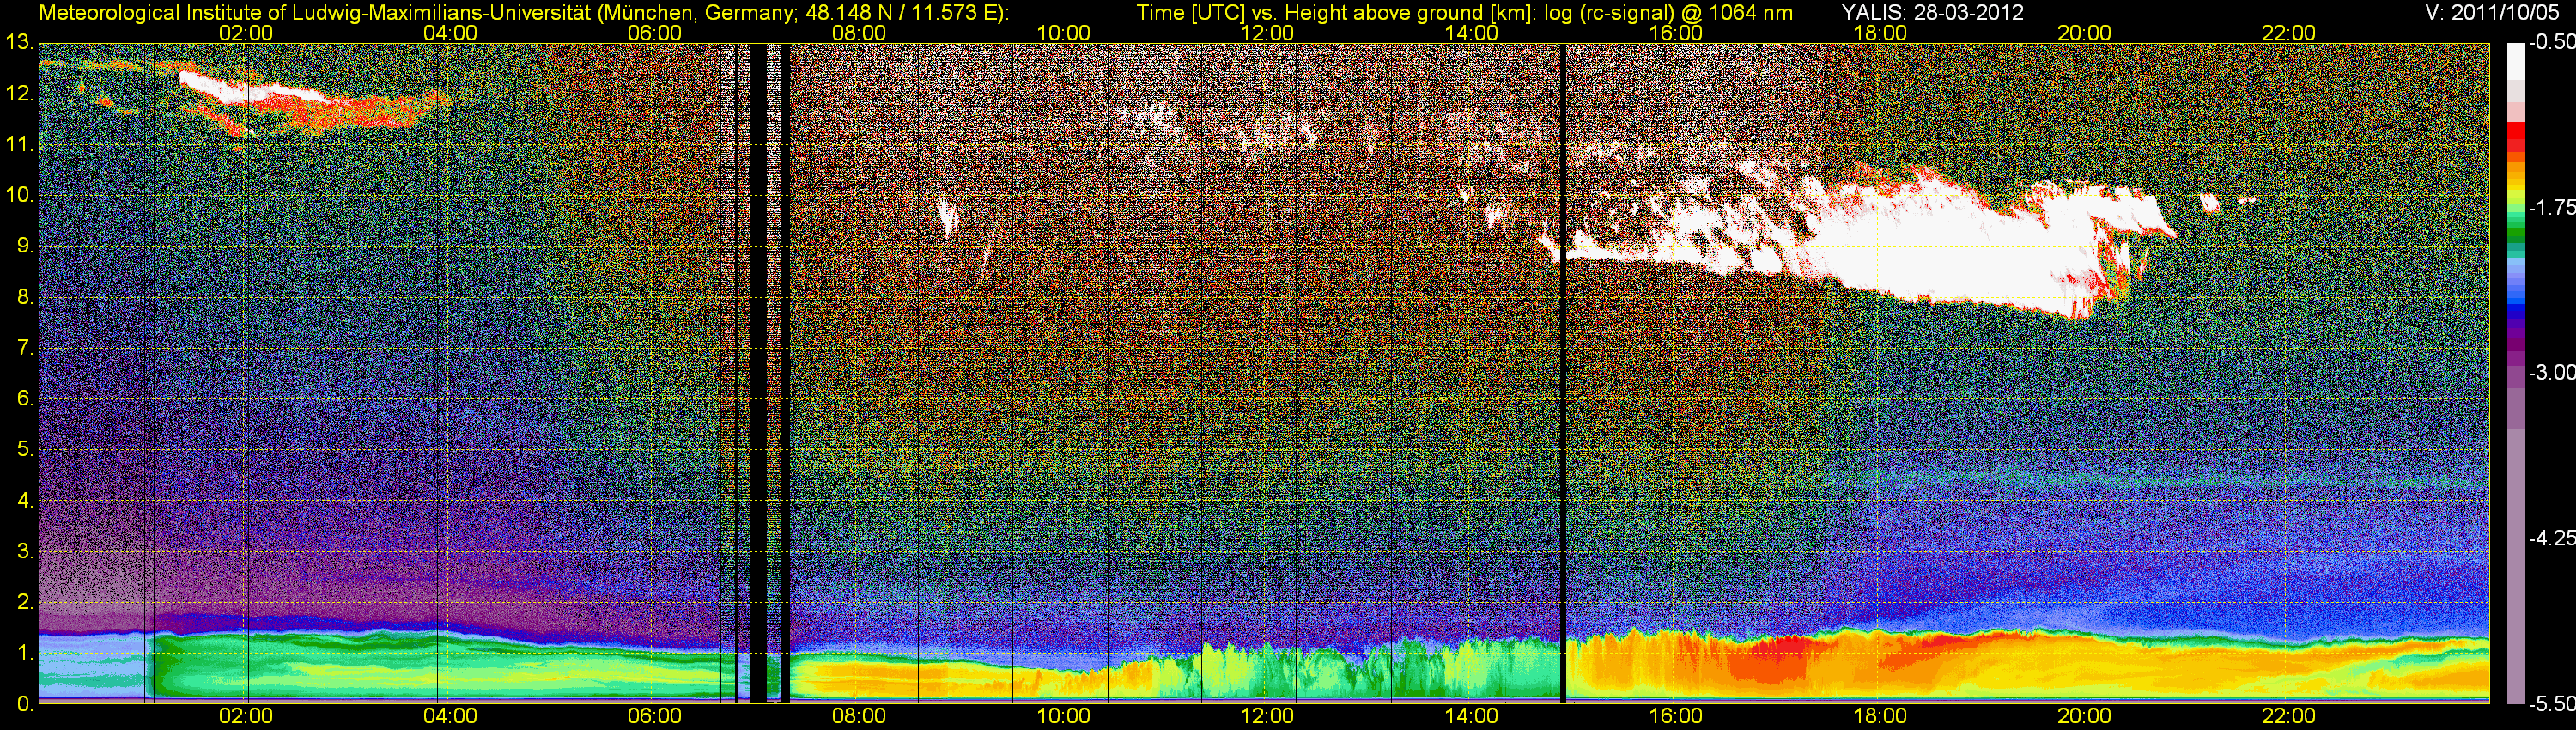Select "14:00" on the bottom time axis
The height and width of the screenshot is (730, 2576).
[1472, 716]
